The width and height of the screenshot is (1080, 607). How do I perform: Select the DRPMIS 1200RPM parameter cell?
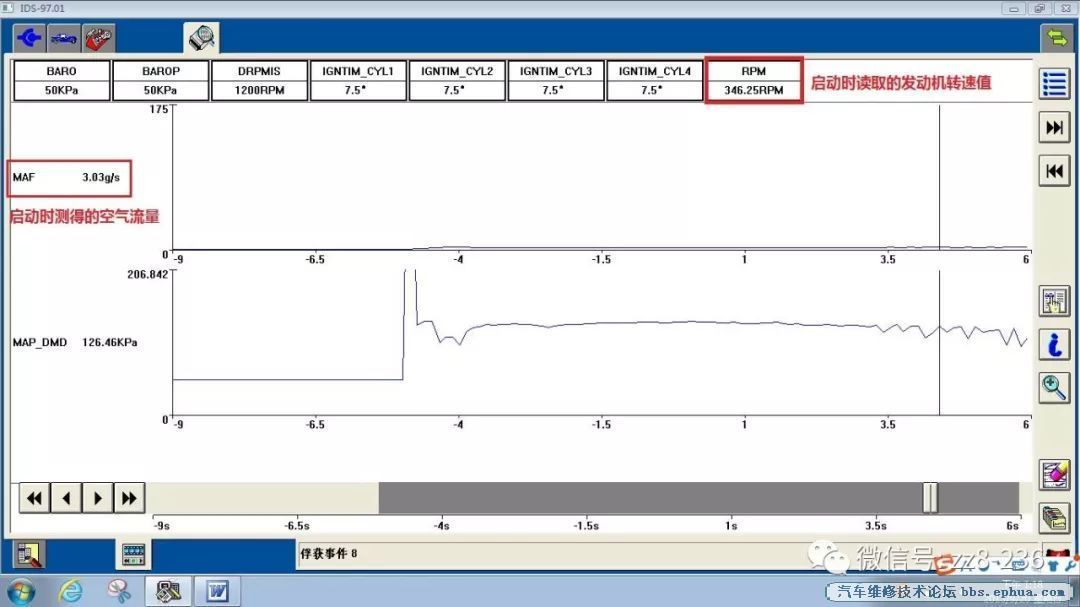260,81
